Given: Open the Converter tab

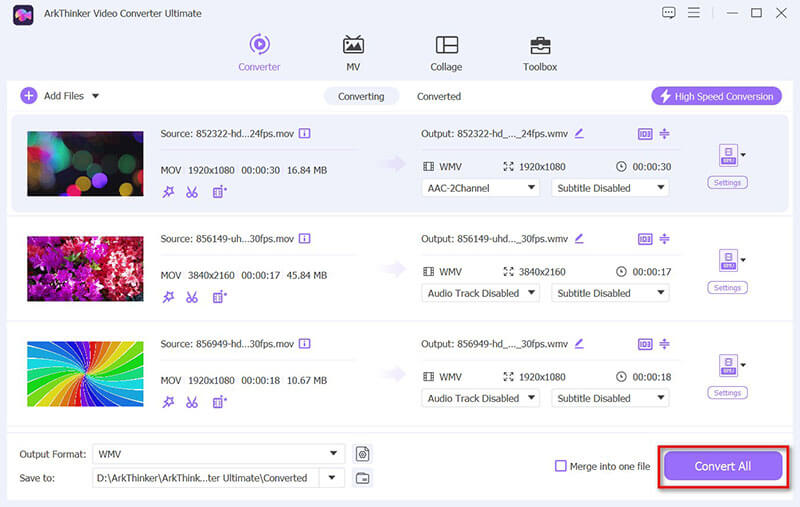Looking at the screenshot, I should click(x=259, y=53).
